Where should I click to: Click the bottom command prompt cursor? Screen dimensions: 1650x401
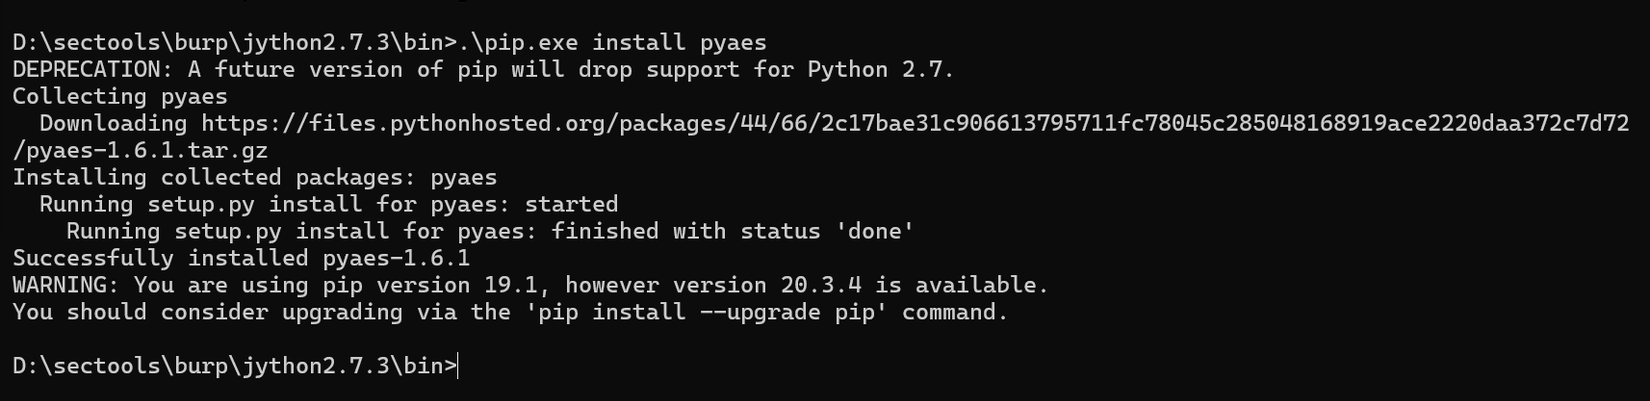point(459,366)
